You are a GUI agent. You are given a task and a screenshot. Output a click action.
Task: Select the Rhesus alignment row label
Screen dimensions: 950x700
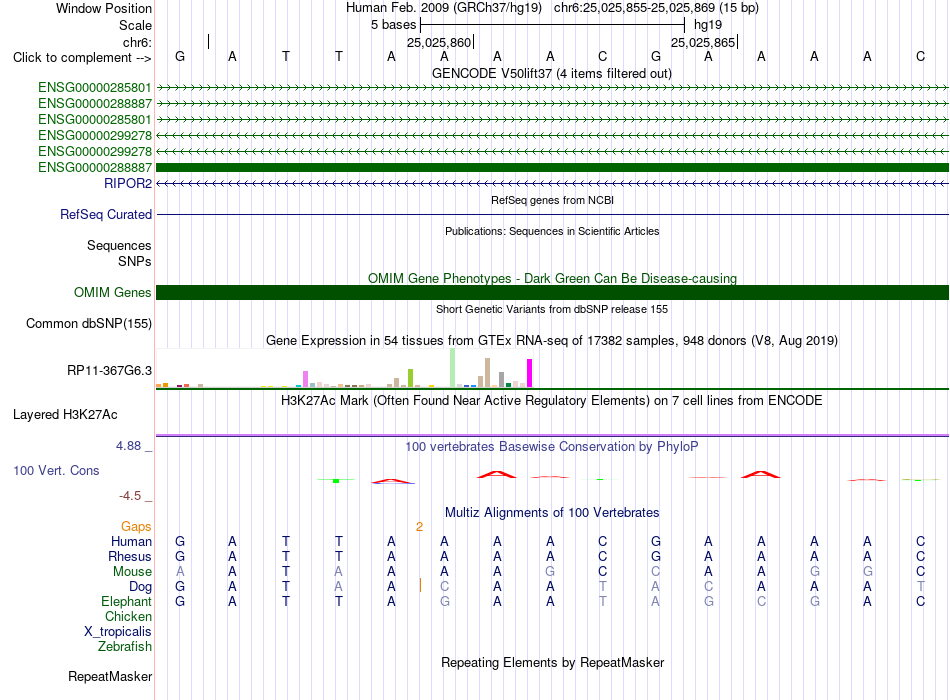tap(130, 557)
